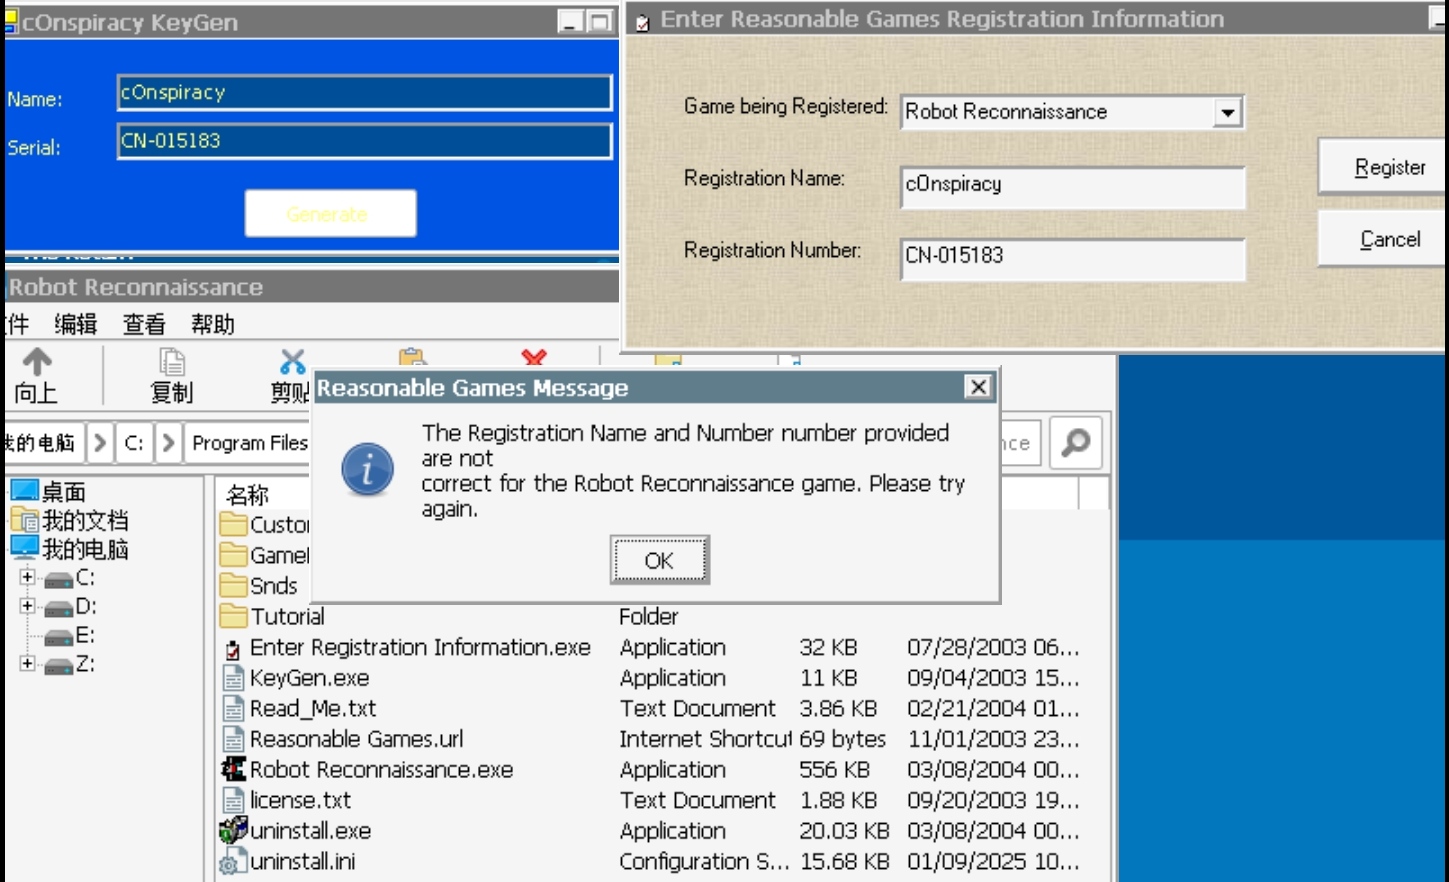Select the Desktop (桌面) icon in tree
Screen dimensions: 1449x882
pyautogui.click(x=24, y=491)
